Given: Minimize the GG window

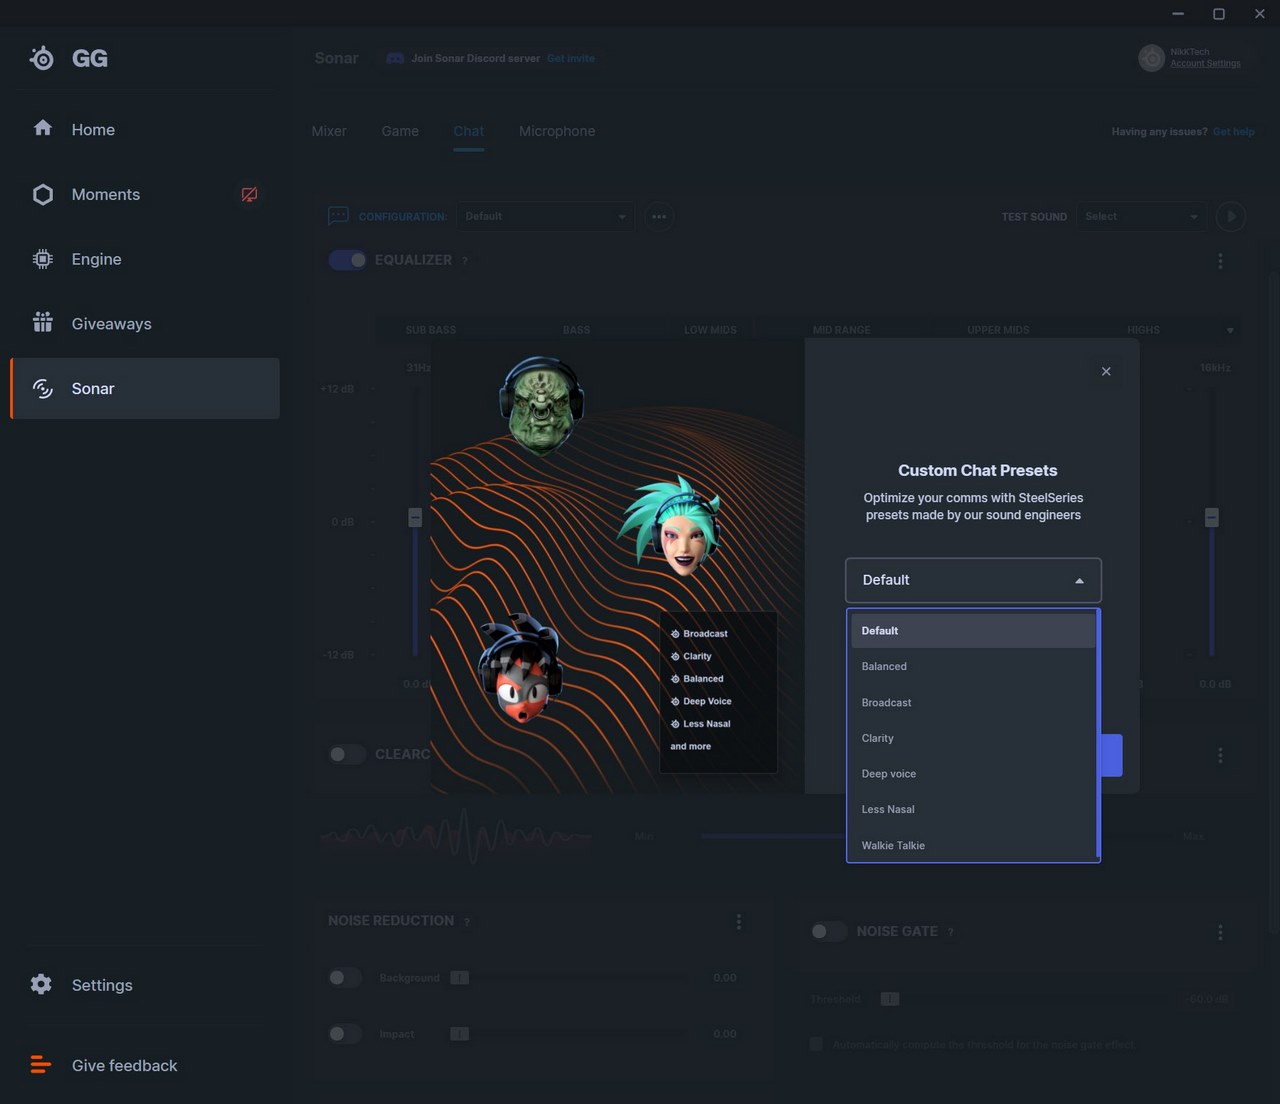Looking at the screenshot, I should tap(1178, 14).
